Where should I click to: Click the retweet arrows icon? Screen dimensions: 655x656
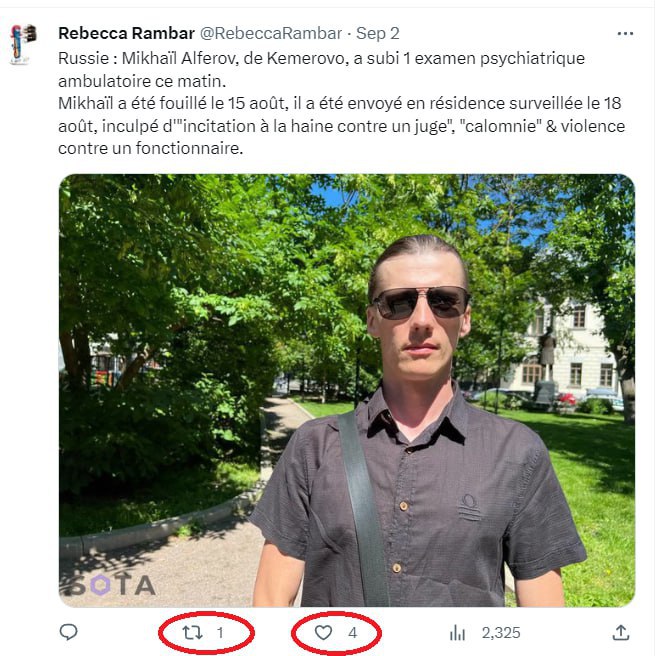pyautogui.click(x=192, y=633)
